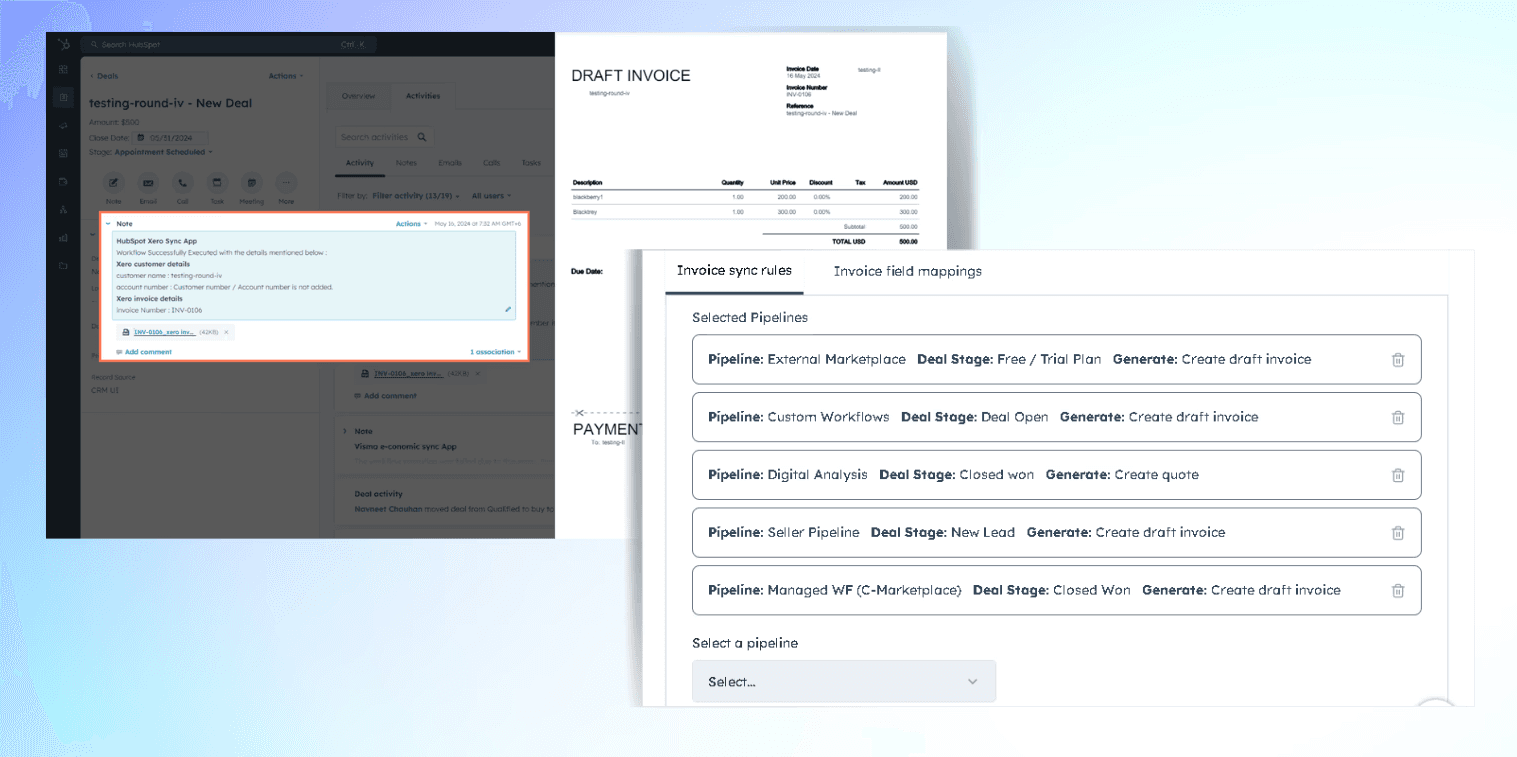Open the Activities tab of the deal
This screenshot has width=1517, height=757.
[423, 96]
